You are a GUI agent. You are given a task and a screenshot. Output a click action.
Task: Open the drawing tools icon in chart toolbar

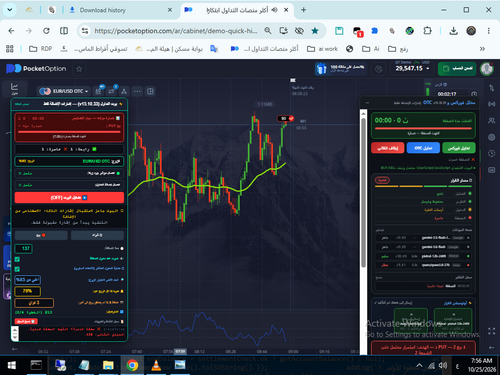click(x=124, y=91)
